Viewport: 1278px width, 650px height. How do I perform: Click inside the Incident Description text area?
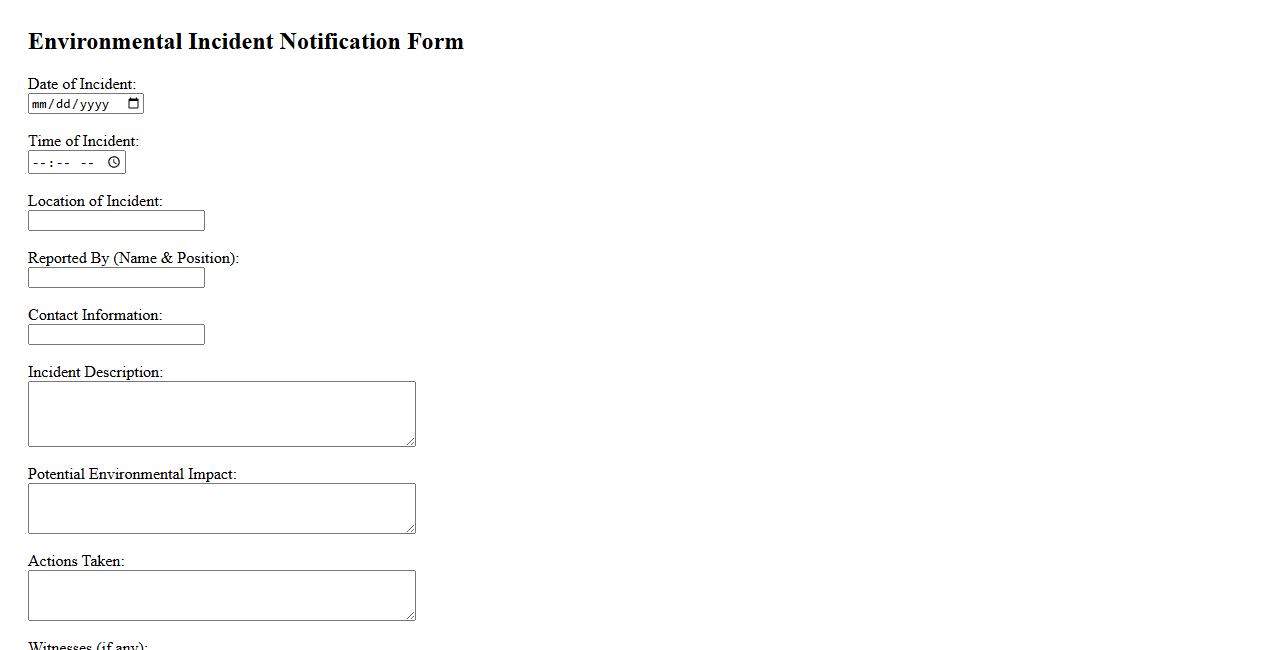221,413
